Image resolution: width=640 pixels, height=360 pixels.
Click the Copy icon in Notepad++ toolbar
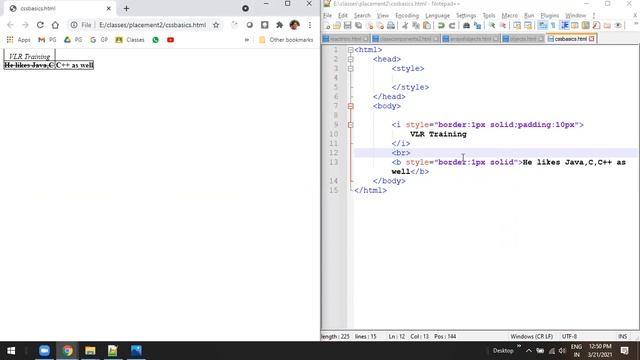pyautogui.click(x=416, y=26)
